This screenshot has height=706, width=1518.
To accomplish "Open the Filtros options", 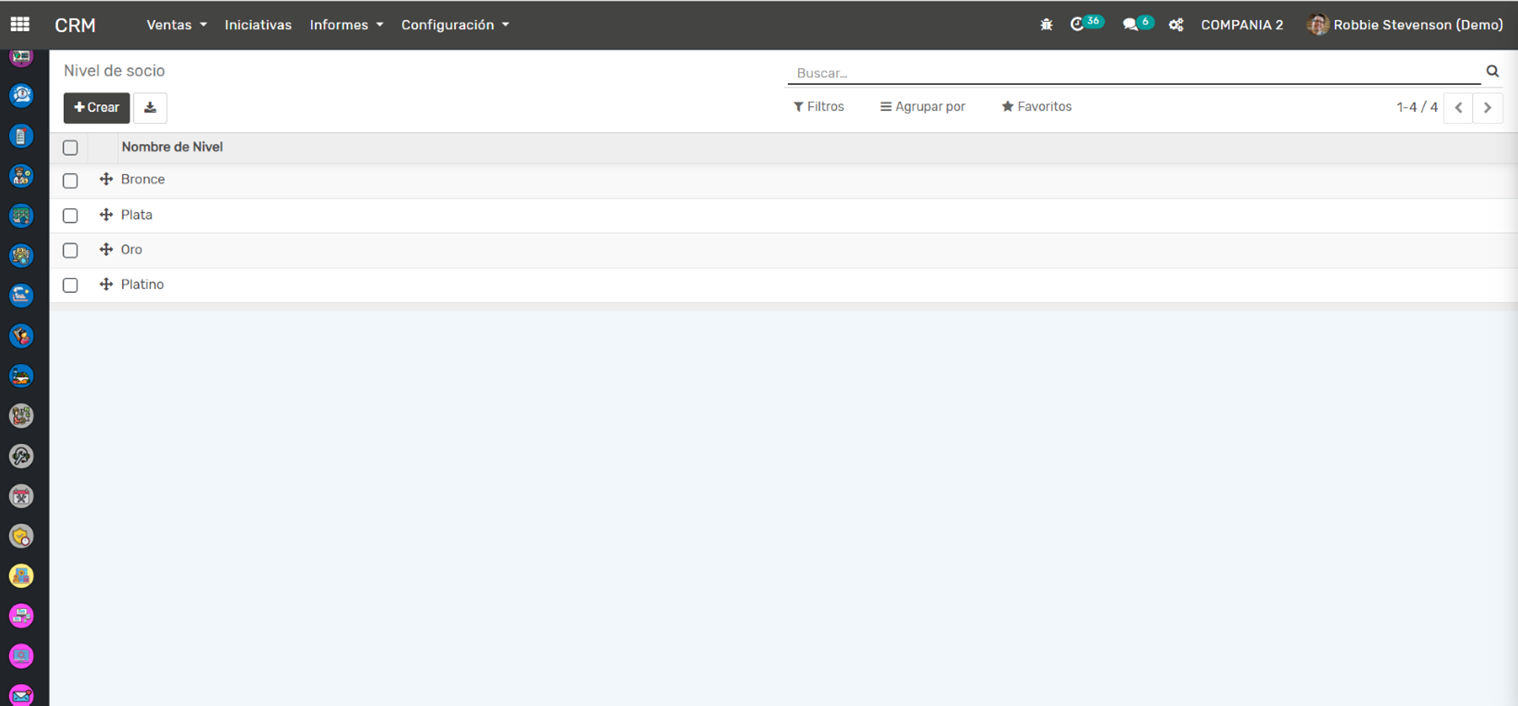I will (x=818, y=107).
